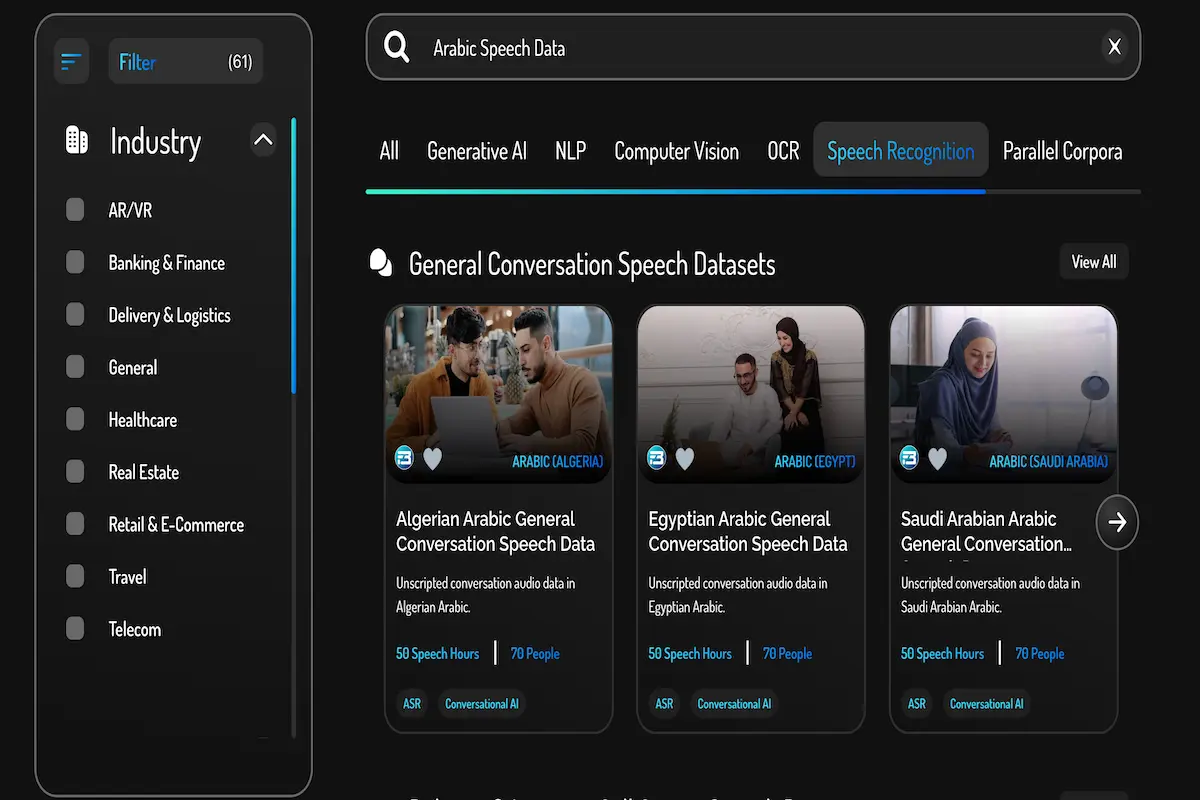Switch to the All tab
This screenshot has height=800, width=1200.
click(x=389, y=151)
